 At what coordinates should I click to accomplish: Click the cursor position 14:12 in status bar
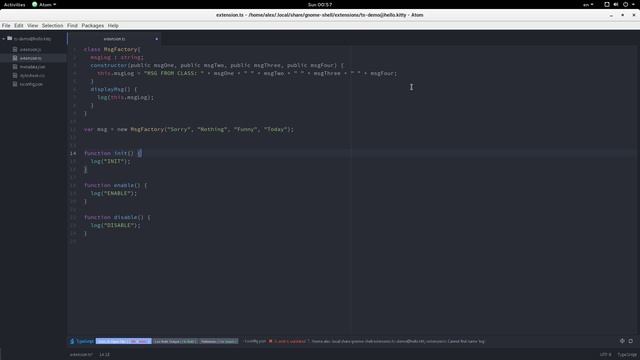pos(104,354)
